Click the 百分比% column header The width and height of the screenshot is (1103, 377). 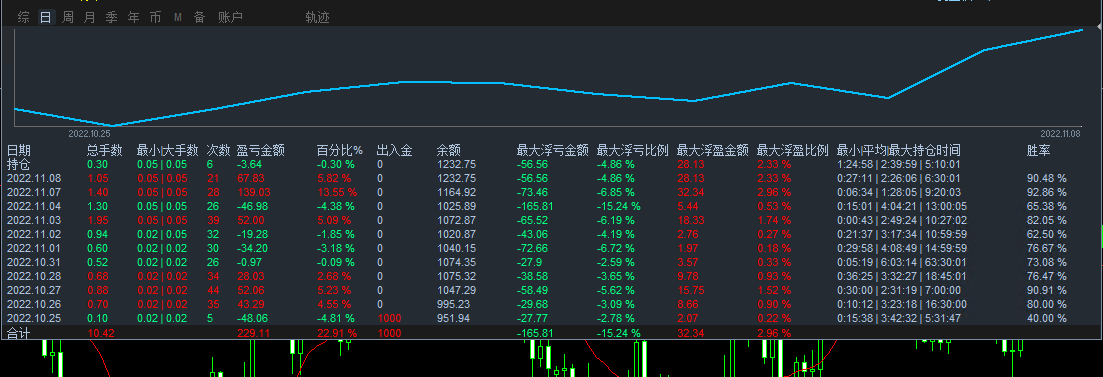(x=340, y=151)
